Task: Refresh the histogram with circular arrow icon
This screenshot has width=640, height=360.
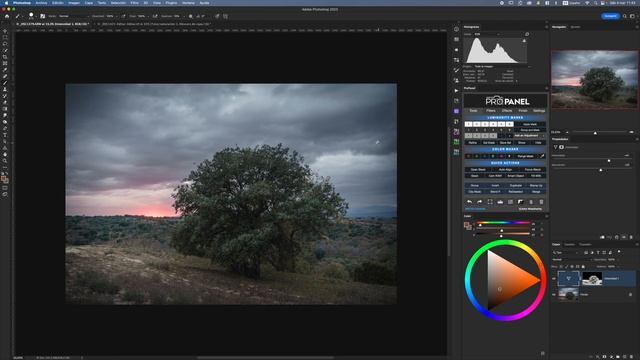Action: [x=527, y=34]
